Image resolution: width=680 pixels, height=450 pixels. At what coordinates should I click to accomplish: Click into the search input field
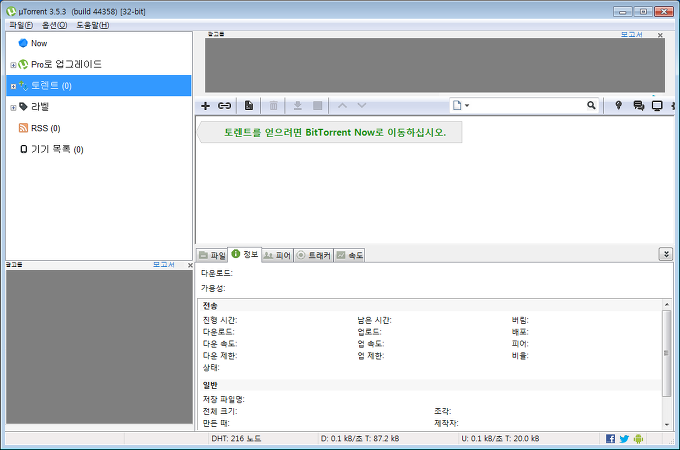(x=528, y=105)
